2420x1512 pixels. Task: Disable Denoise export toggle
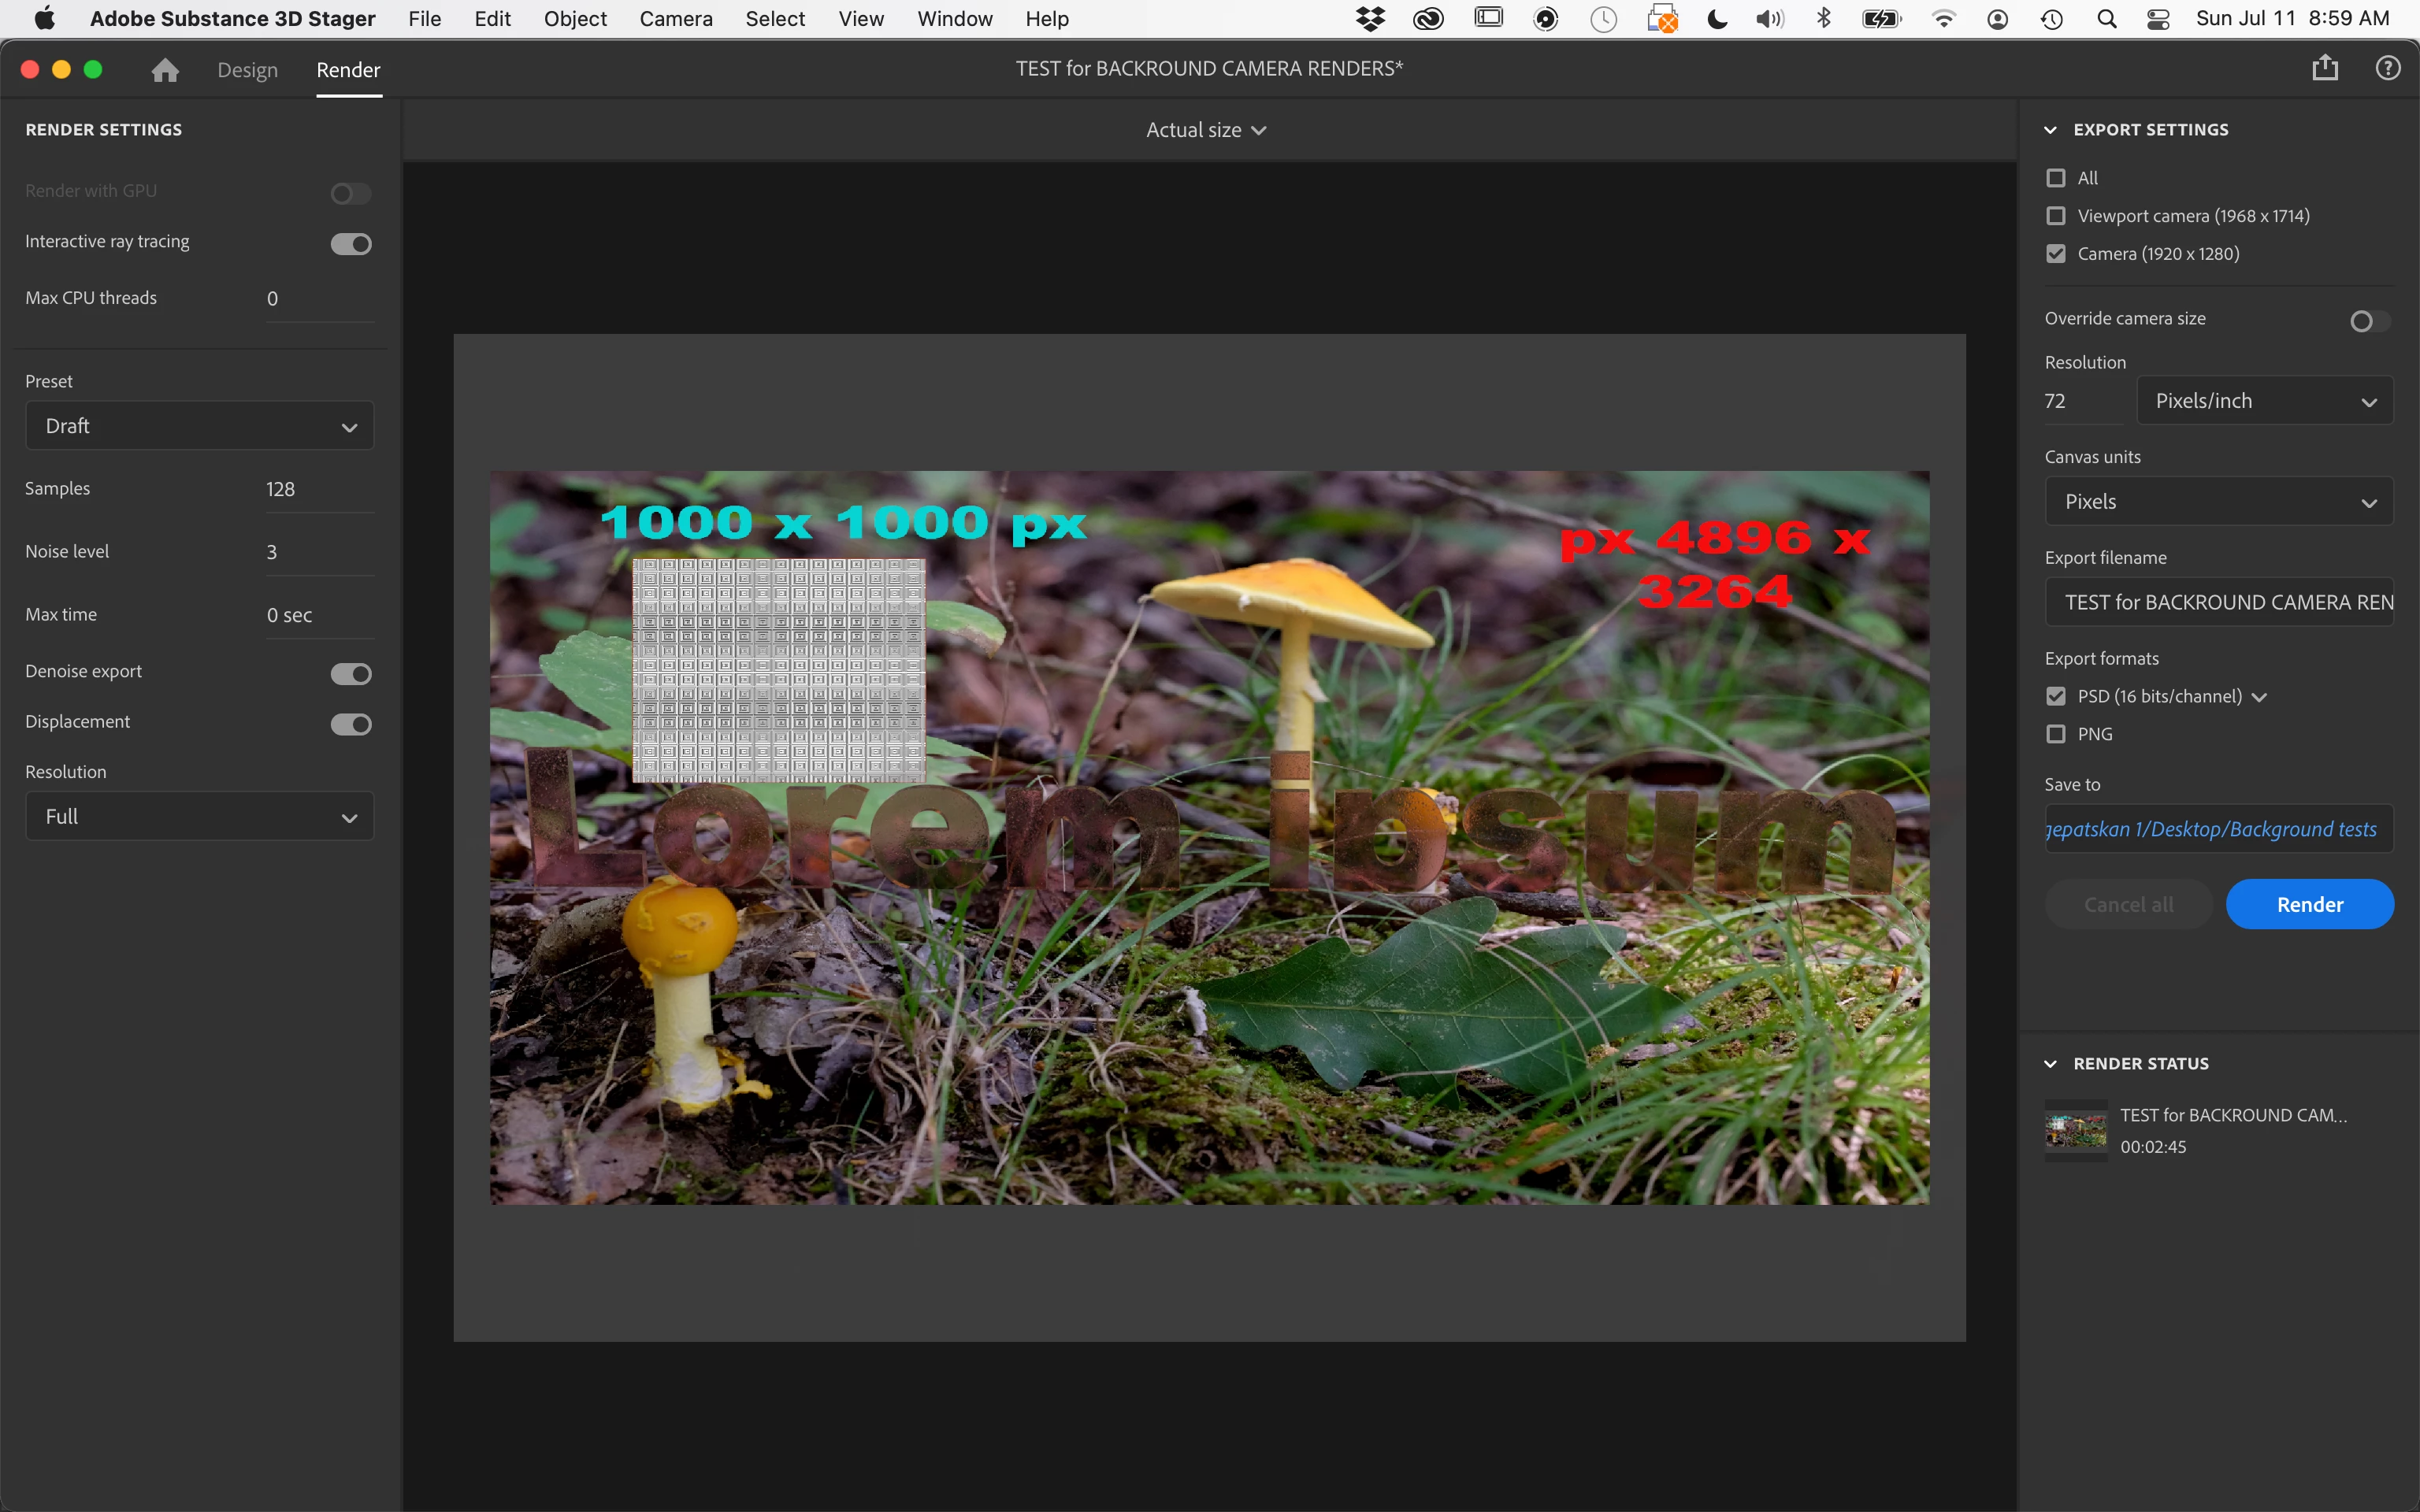[351, 674]
